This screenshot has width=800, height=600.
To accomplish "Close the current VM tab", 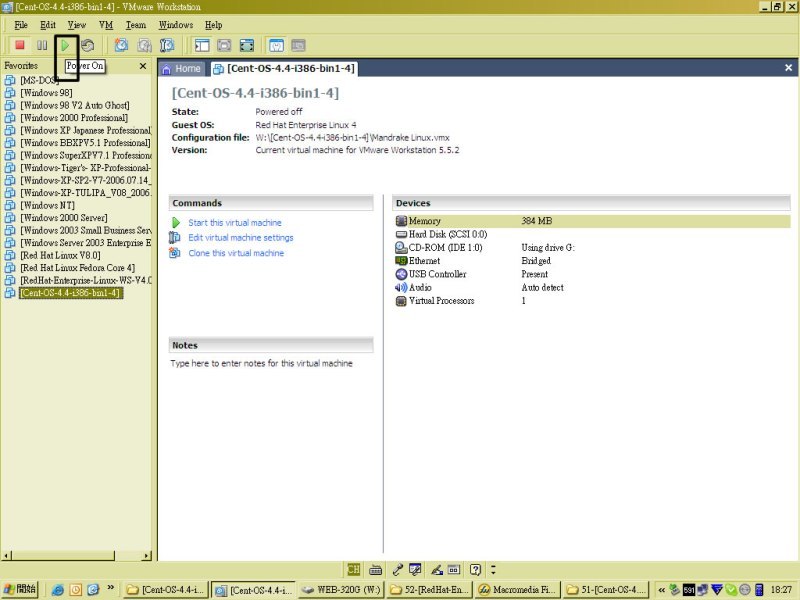I will point(788,68).
